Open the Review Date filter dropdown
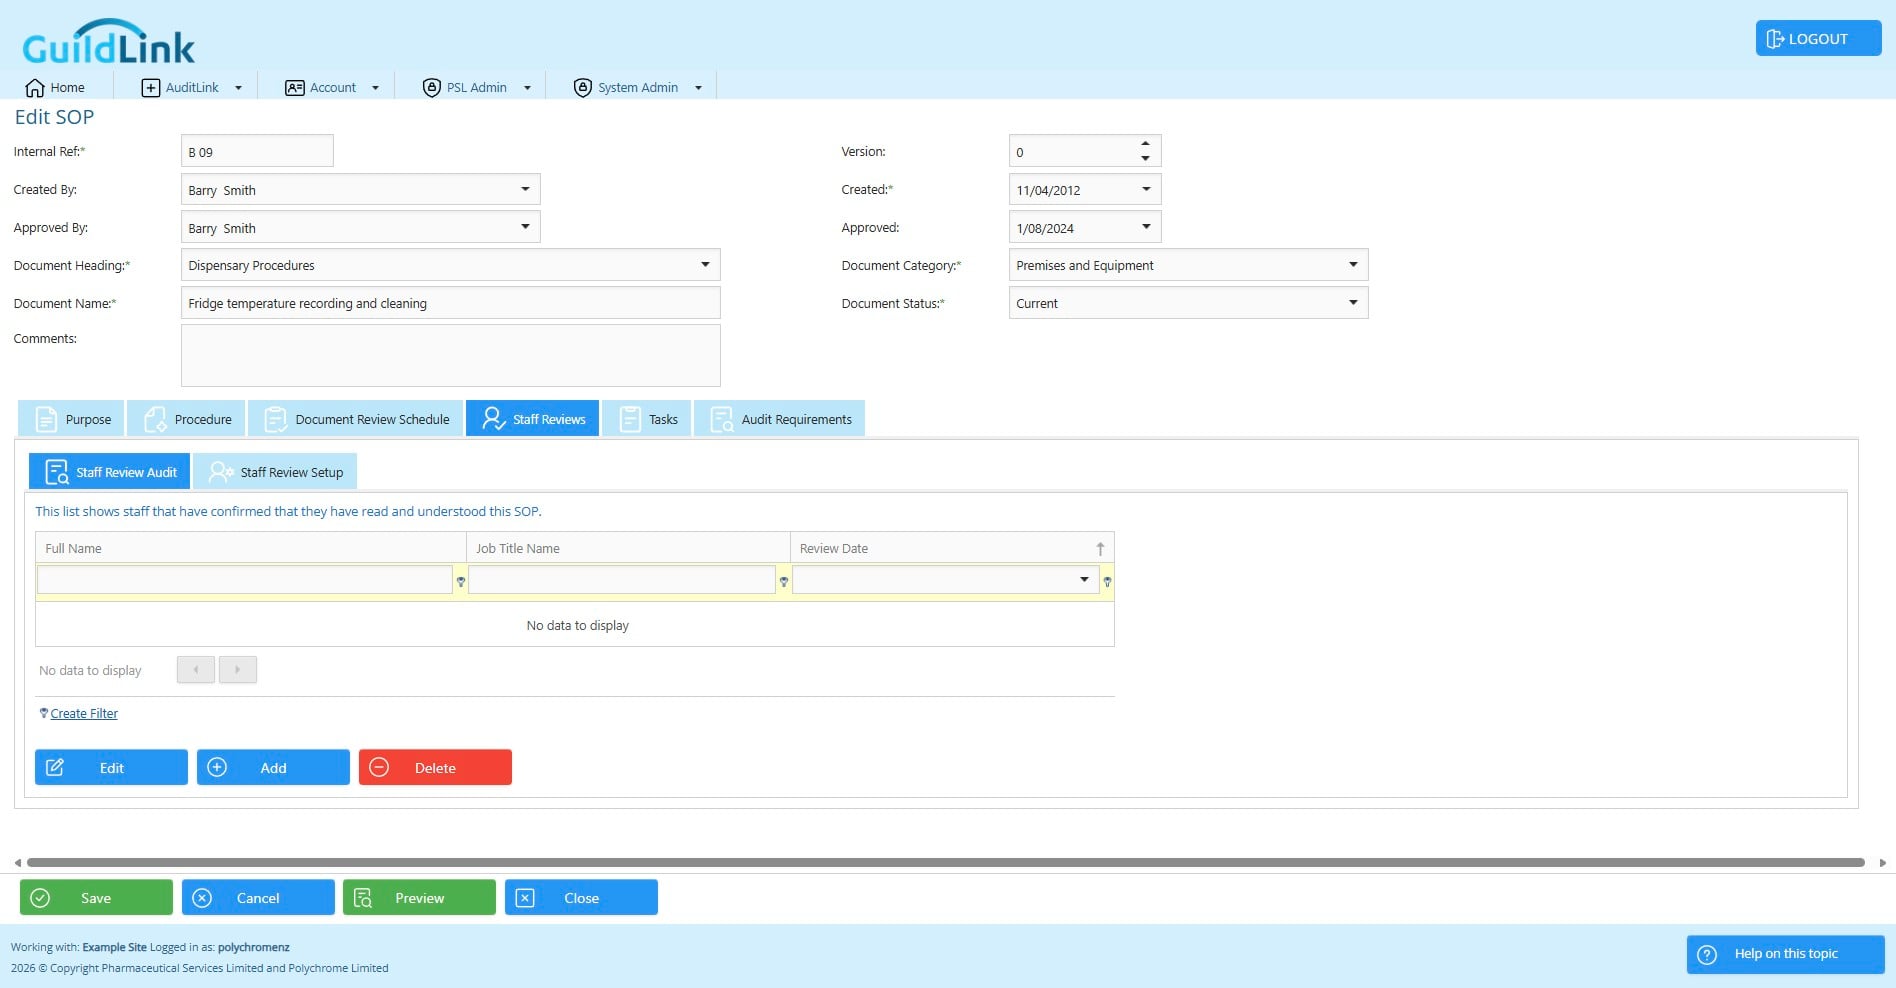 tap(1084, 580)
